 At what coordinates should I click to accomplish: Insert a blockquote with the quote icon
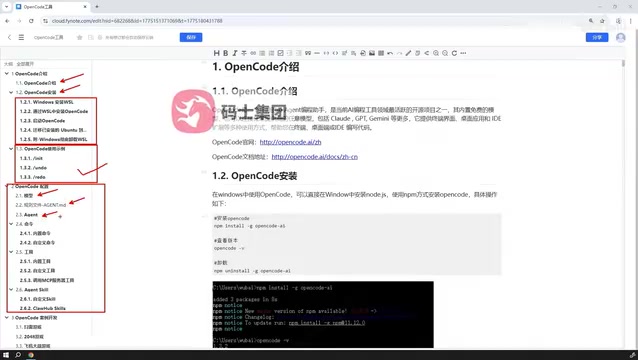(x=308, y=53)
